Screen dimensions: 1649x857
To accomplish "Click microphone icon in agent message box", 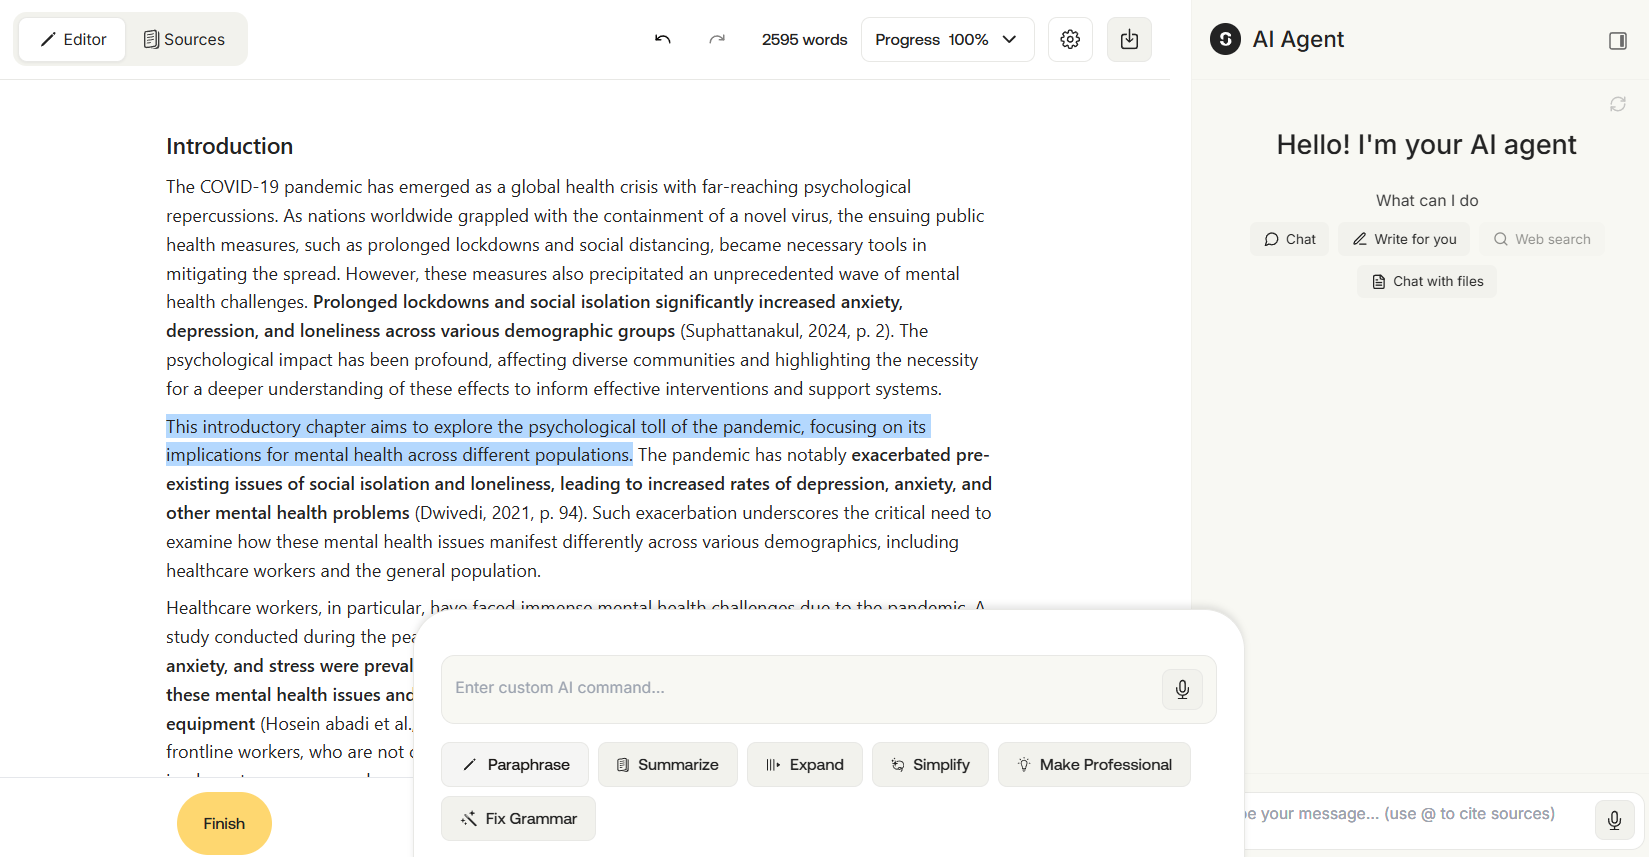I will [x=1614, y=821].
